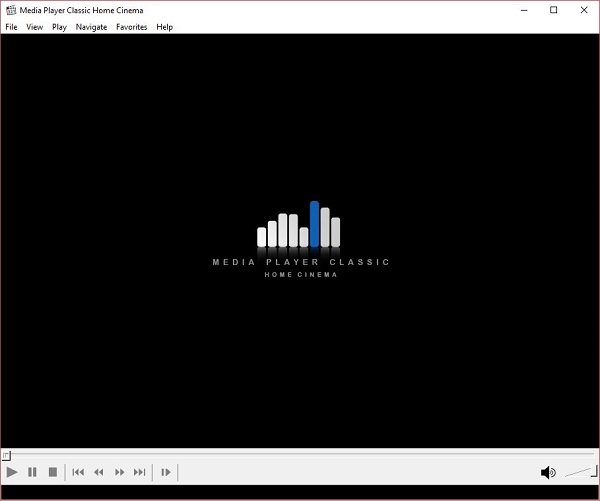
Task: Open the Favorites menu
Action: 131,27
